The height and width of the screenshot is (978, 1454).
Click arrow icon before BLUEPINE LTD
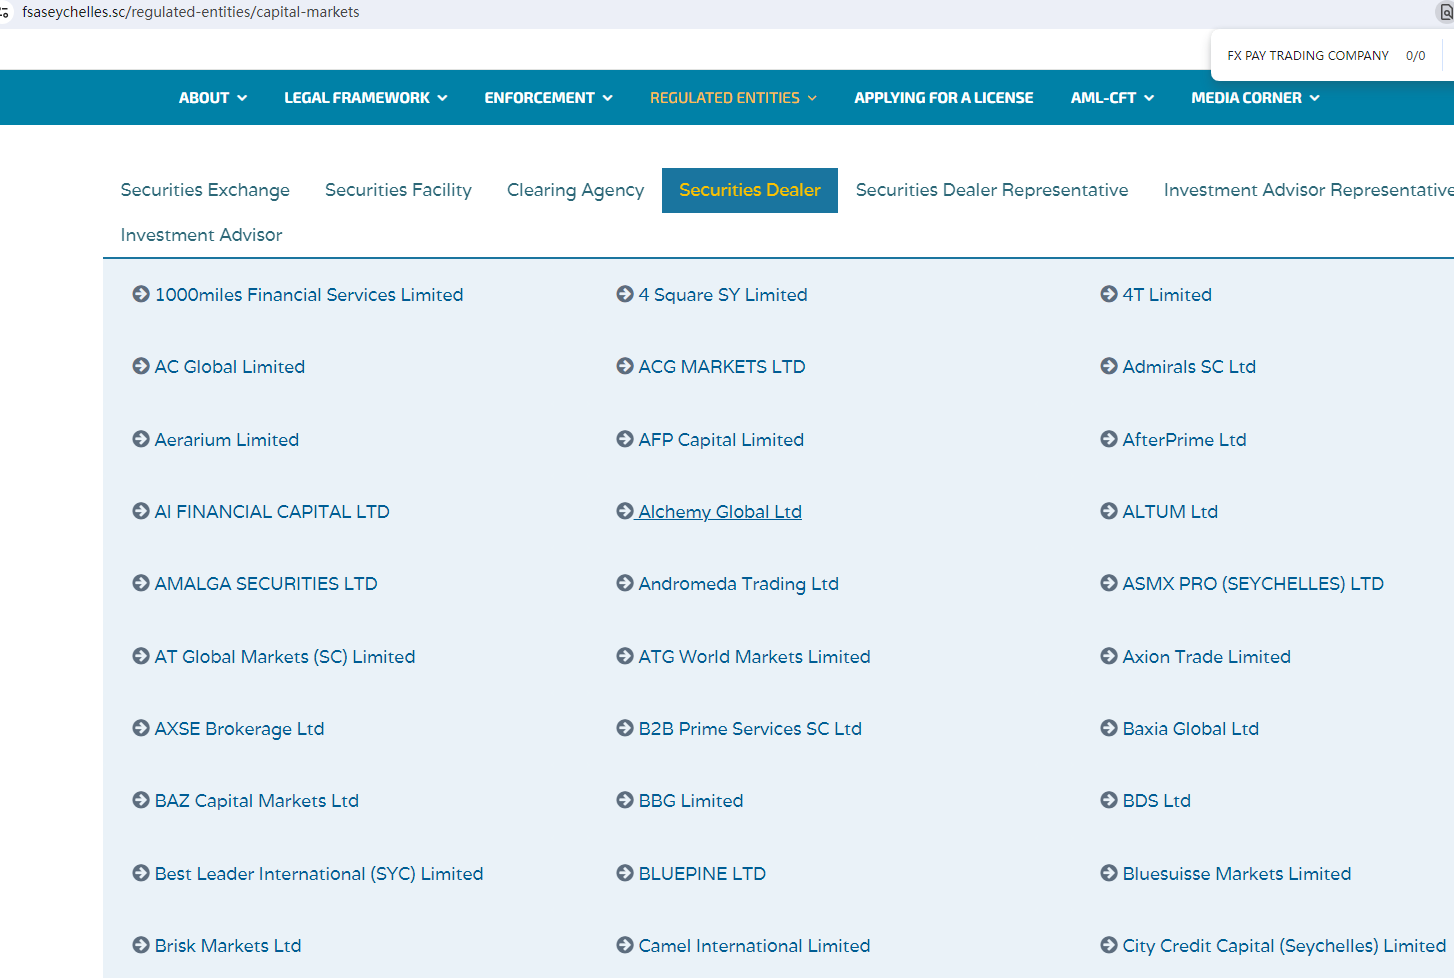pos(625,873)
